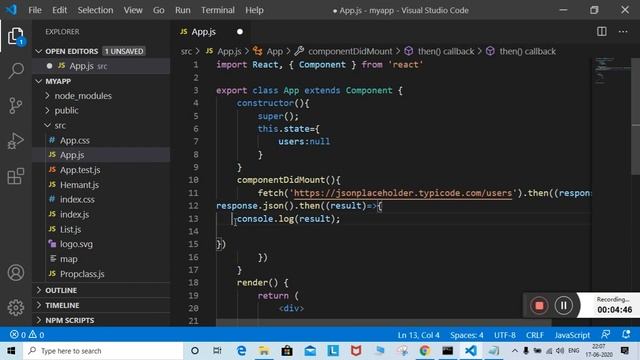This screenshot has height=360, width=640.
Task: Expand the NPM Scripts section
Action: tap(39, 320)
